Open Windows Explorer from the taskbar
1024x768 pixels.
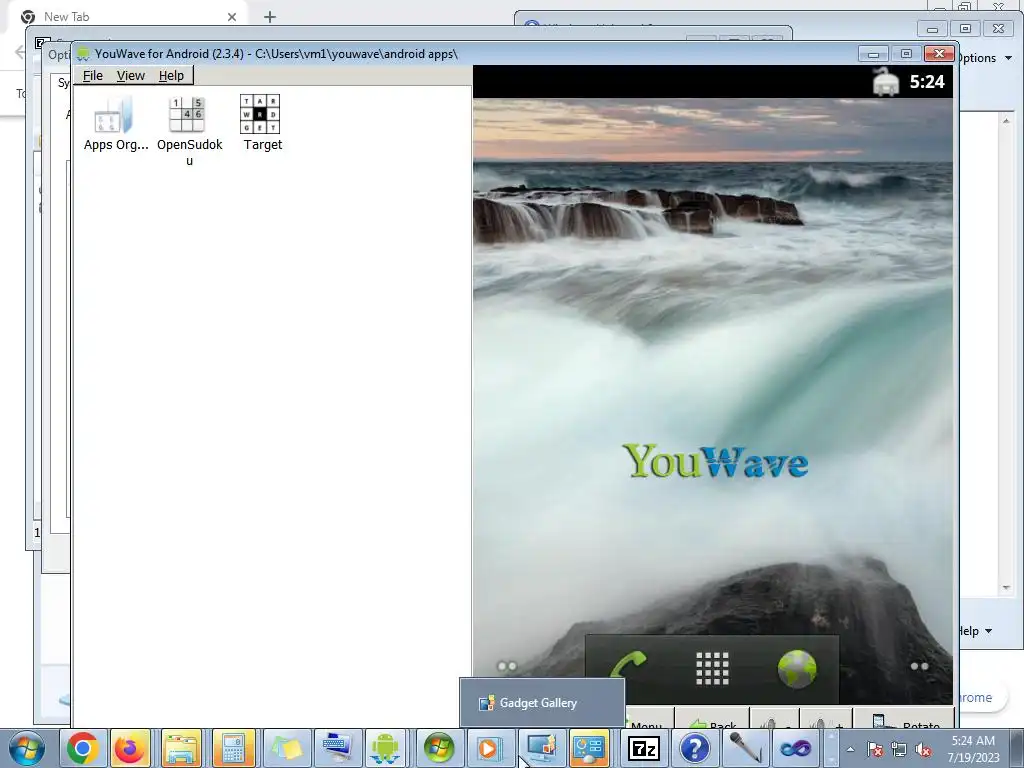tap(182, 748)
